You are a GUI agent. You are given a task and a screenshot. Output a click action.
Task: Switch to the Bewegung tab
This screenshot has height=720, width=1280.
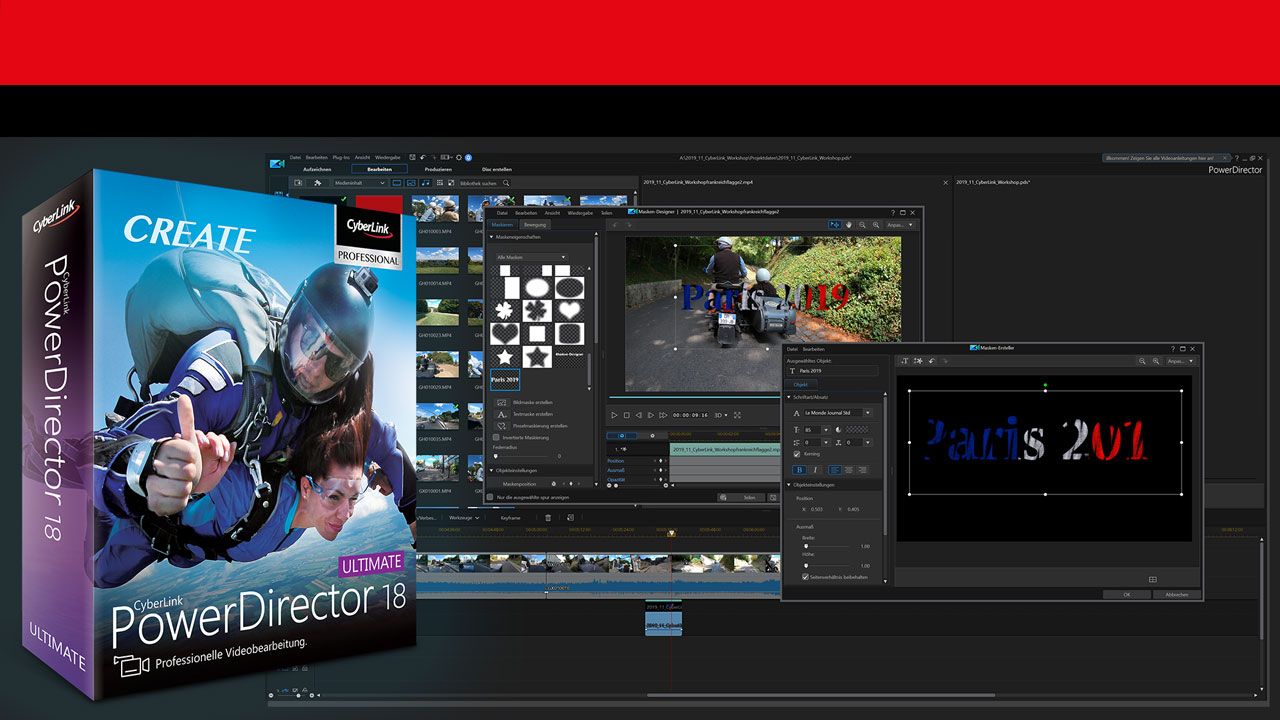[x=534, y=226]
